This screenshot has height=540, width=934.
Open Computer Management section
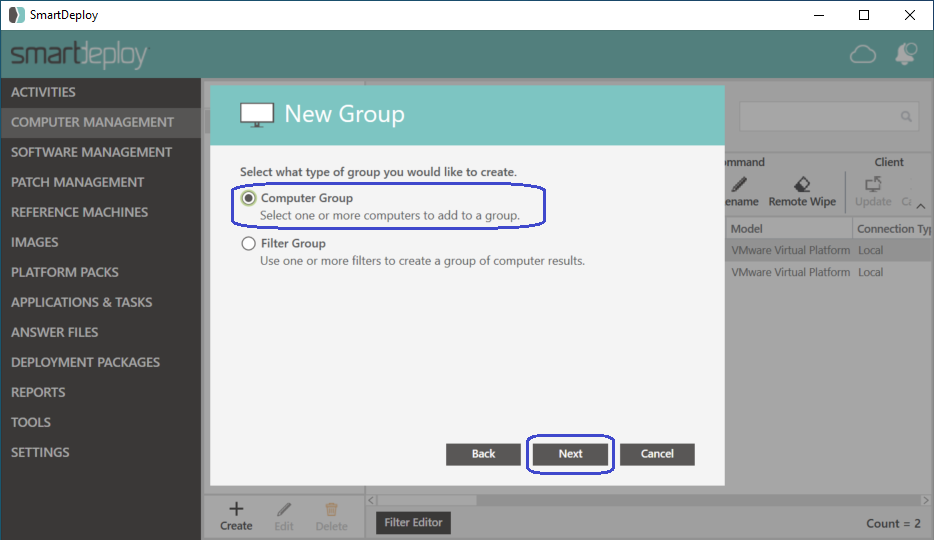coord(101,123)
